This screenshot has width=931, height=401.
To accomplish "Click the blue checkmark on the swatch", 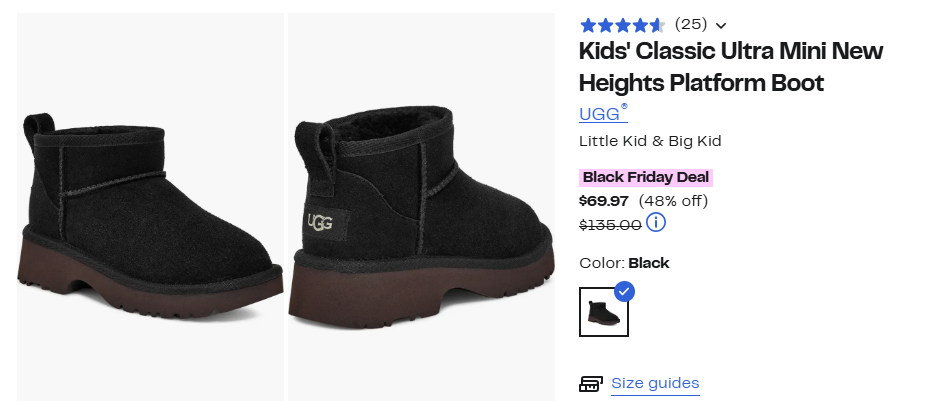I will point(624,291).
